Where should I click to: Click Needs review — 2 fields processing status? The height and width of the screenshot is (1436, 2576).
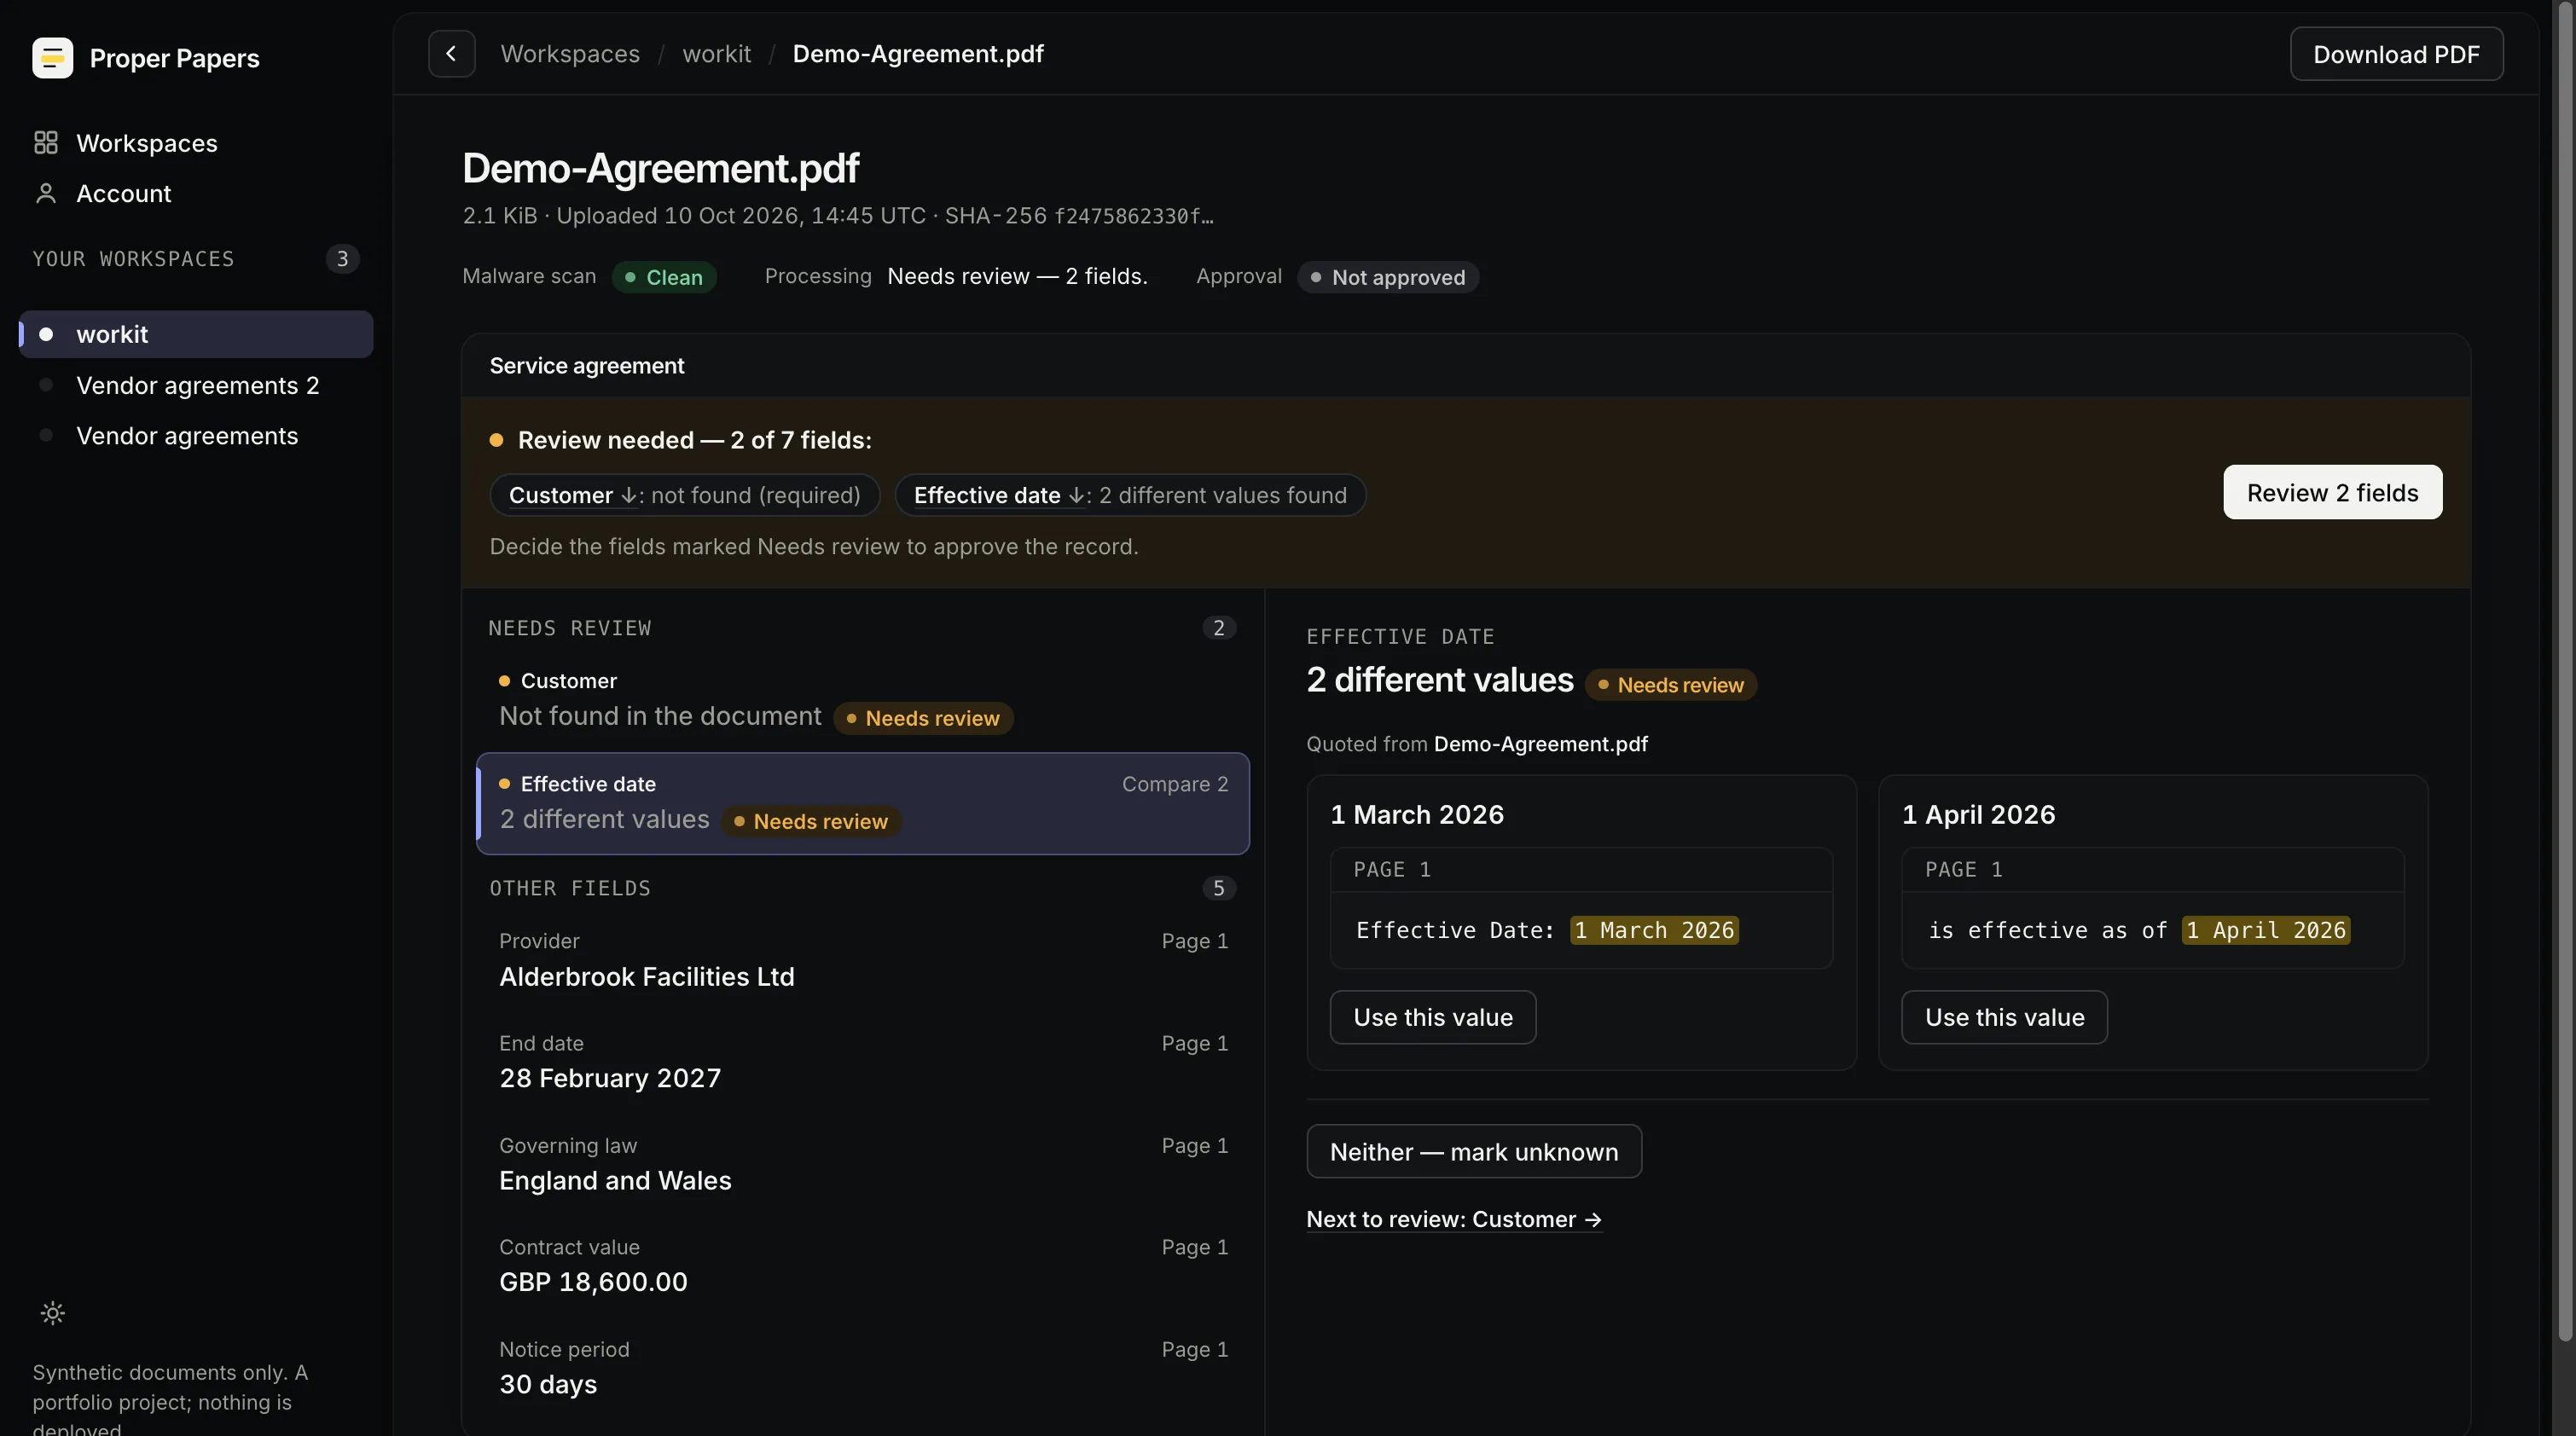[x=1017, y=276]
